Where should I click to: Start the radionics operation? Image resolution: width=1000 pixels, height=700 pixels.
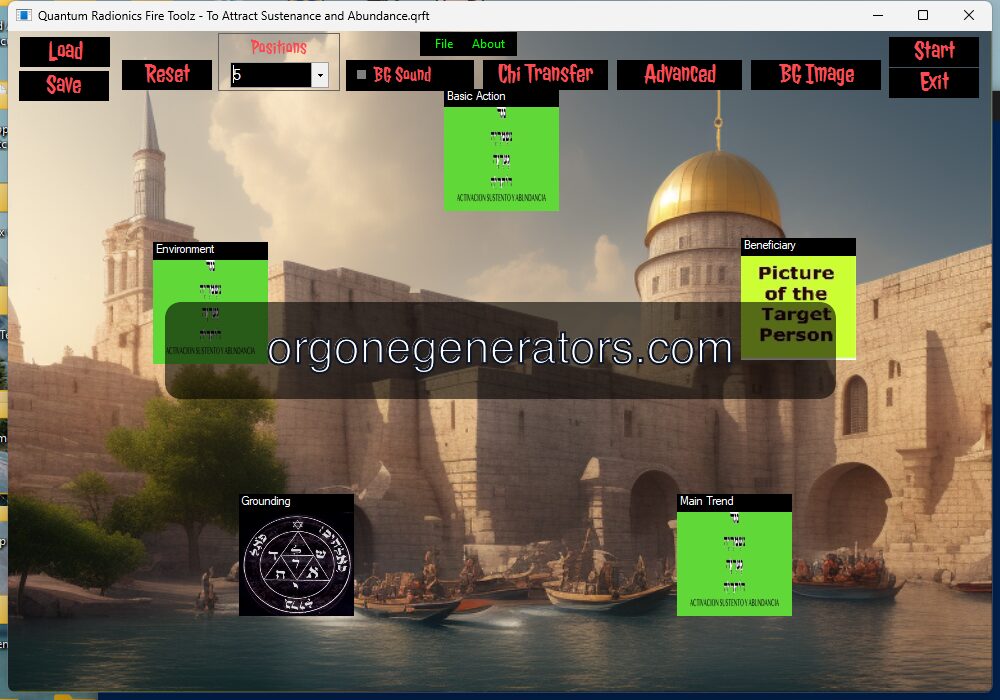click(934, 52)
